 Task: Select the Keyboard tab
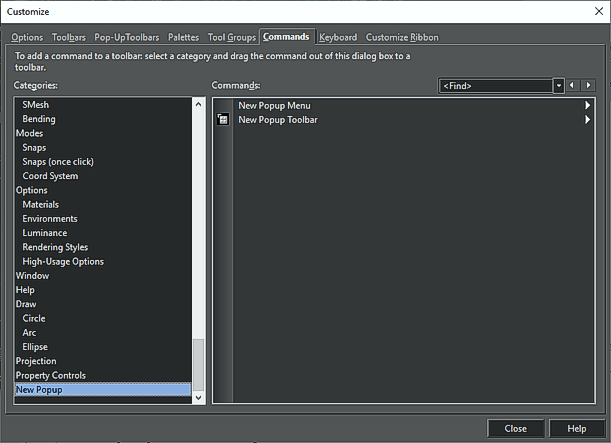pos(338,37)
